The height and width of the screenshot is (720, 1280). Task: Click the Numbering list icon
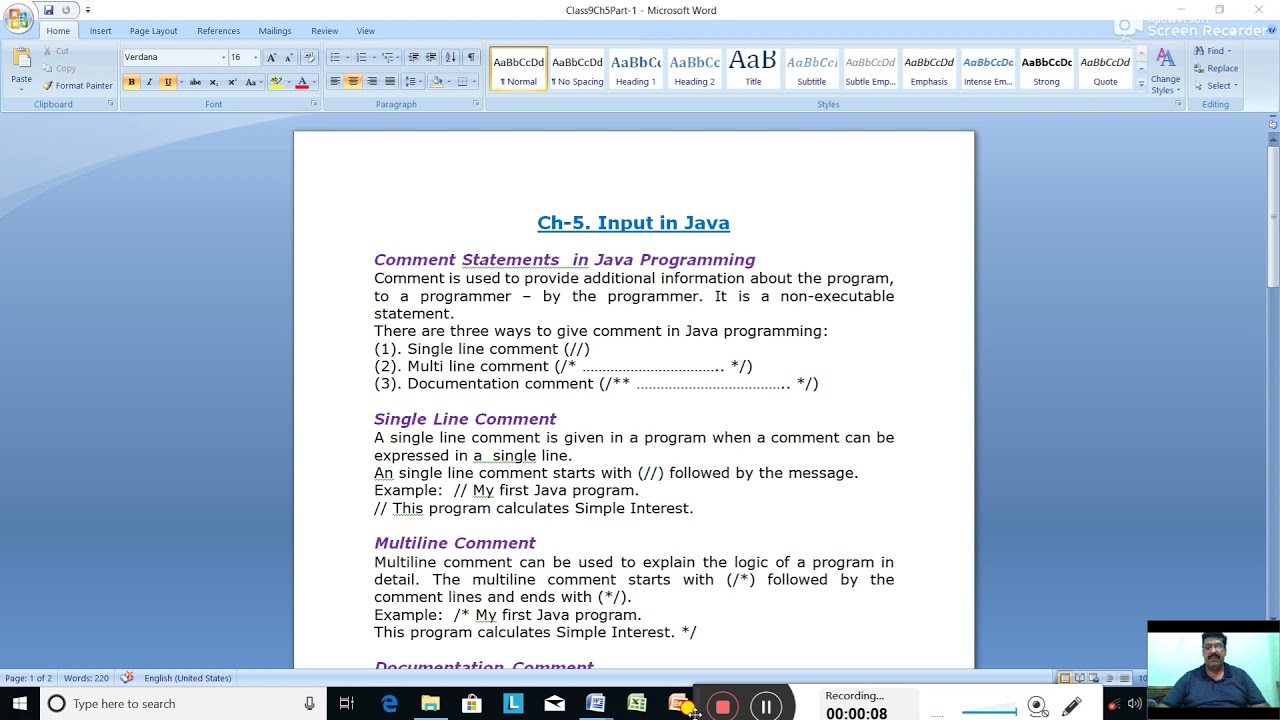[362, 58]
